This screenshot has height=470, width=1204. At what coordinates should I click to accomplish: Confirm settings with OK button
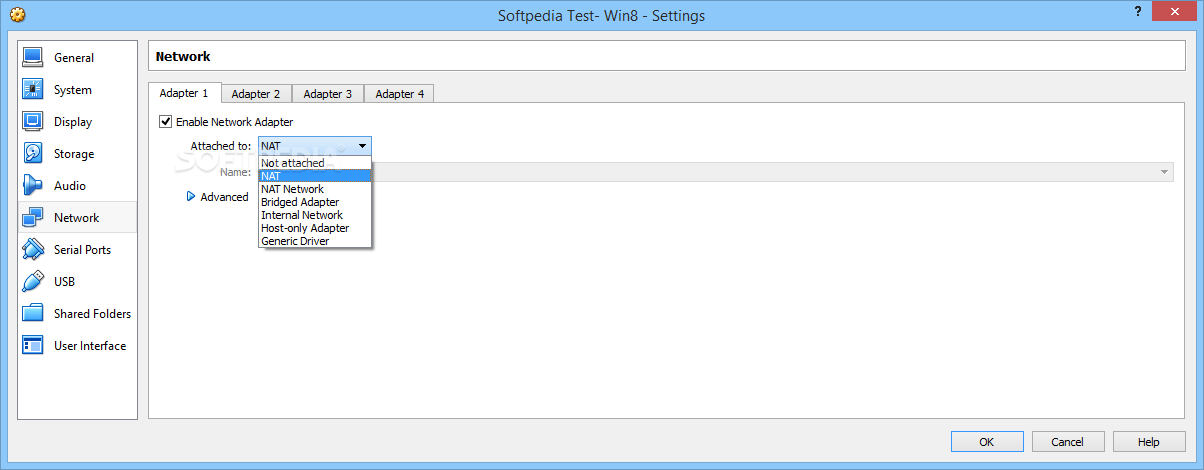[987, 442]
